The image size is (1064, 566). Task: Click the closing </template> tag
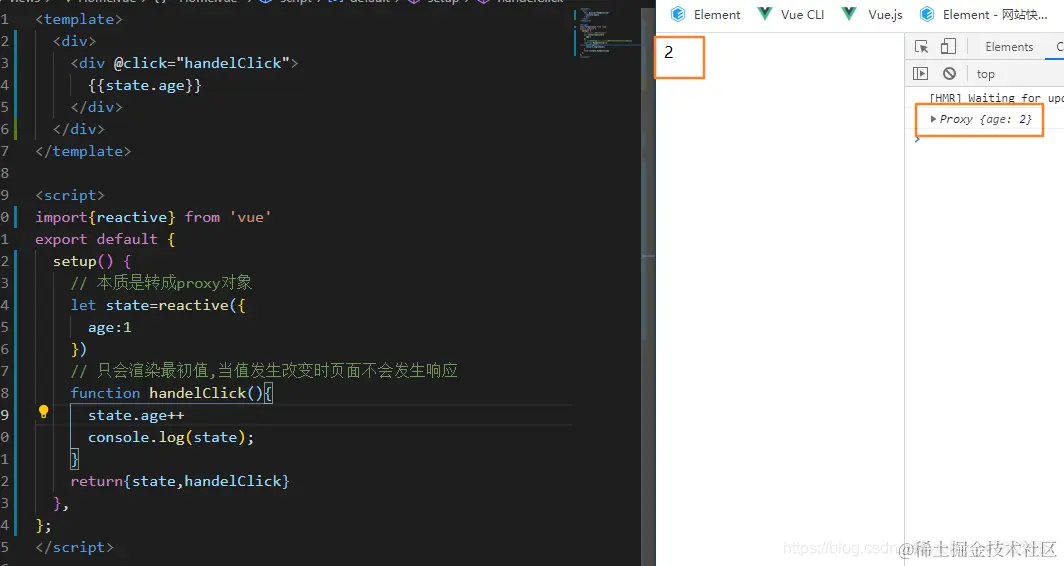click(83, 151)
